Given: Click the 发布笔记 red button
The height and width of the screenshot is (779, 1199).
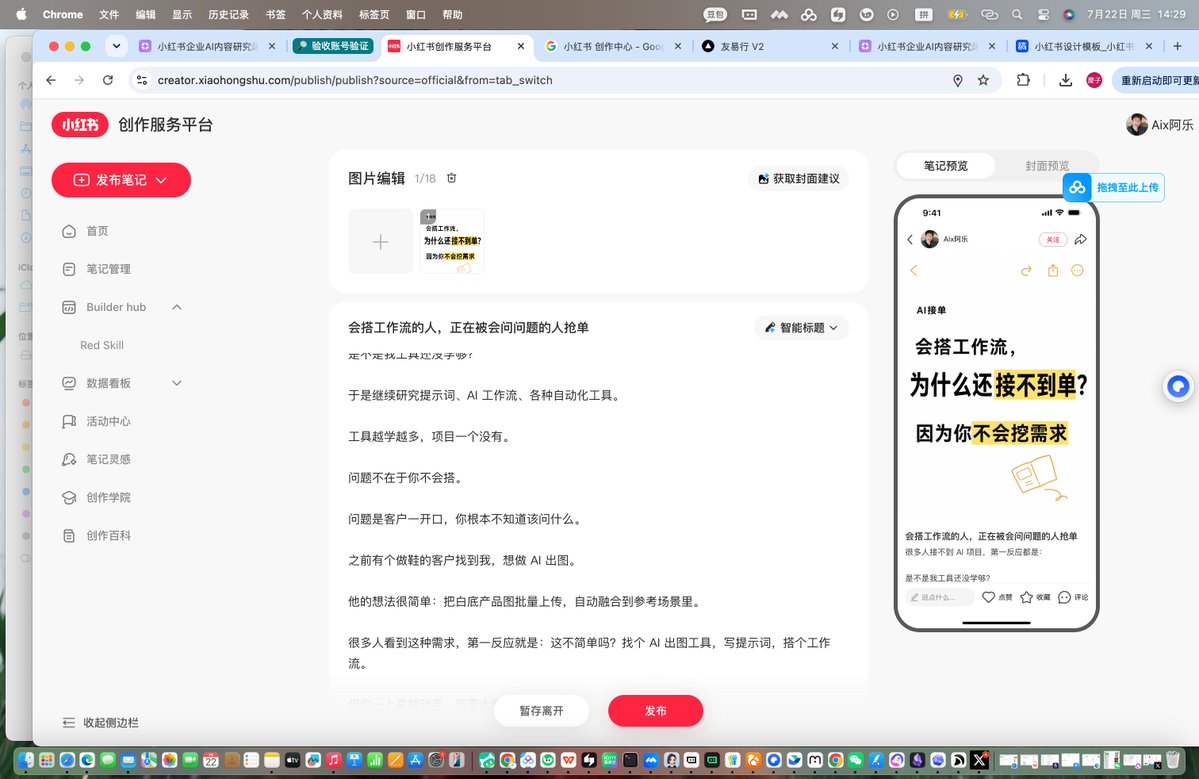Looking at the screenshot, I should click(121, 180).
